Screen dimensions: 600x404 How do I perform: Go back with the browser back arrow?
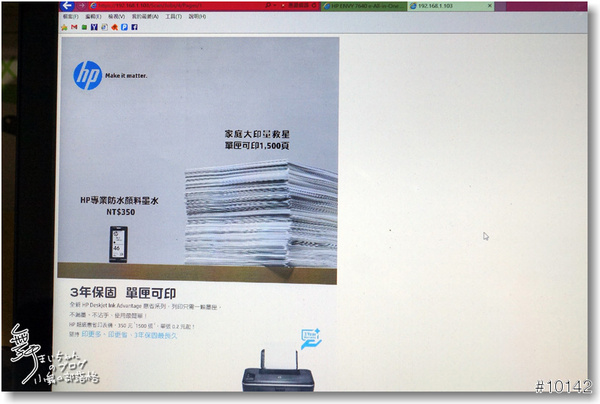67,6
